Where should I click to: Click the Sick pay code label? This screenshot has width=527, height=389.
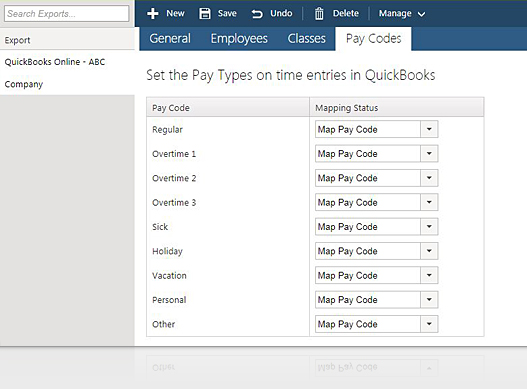(x=160, y=227)
